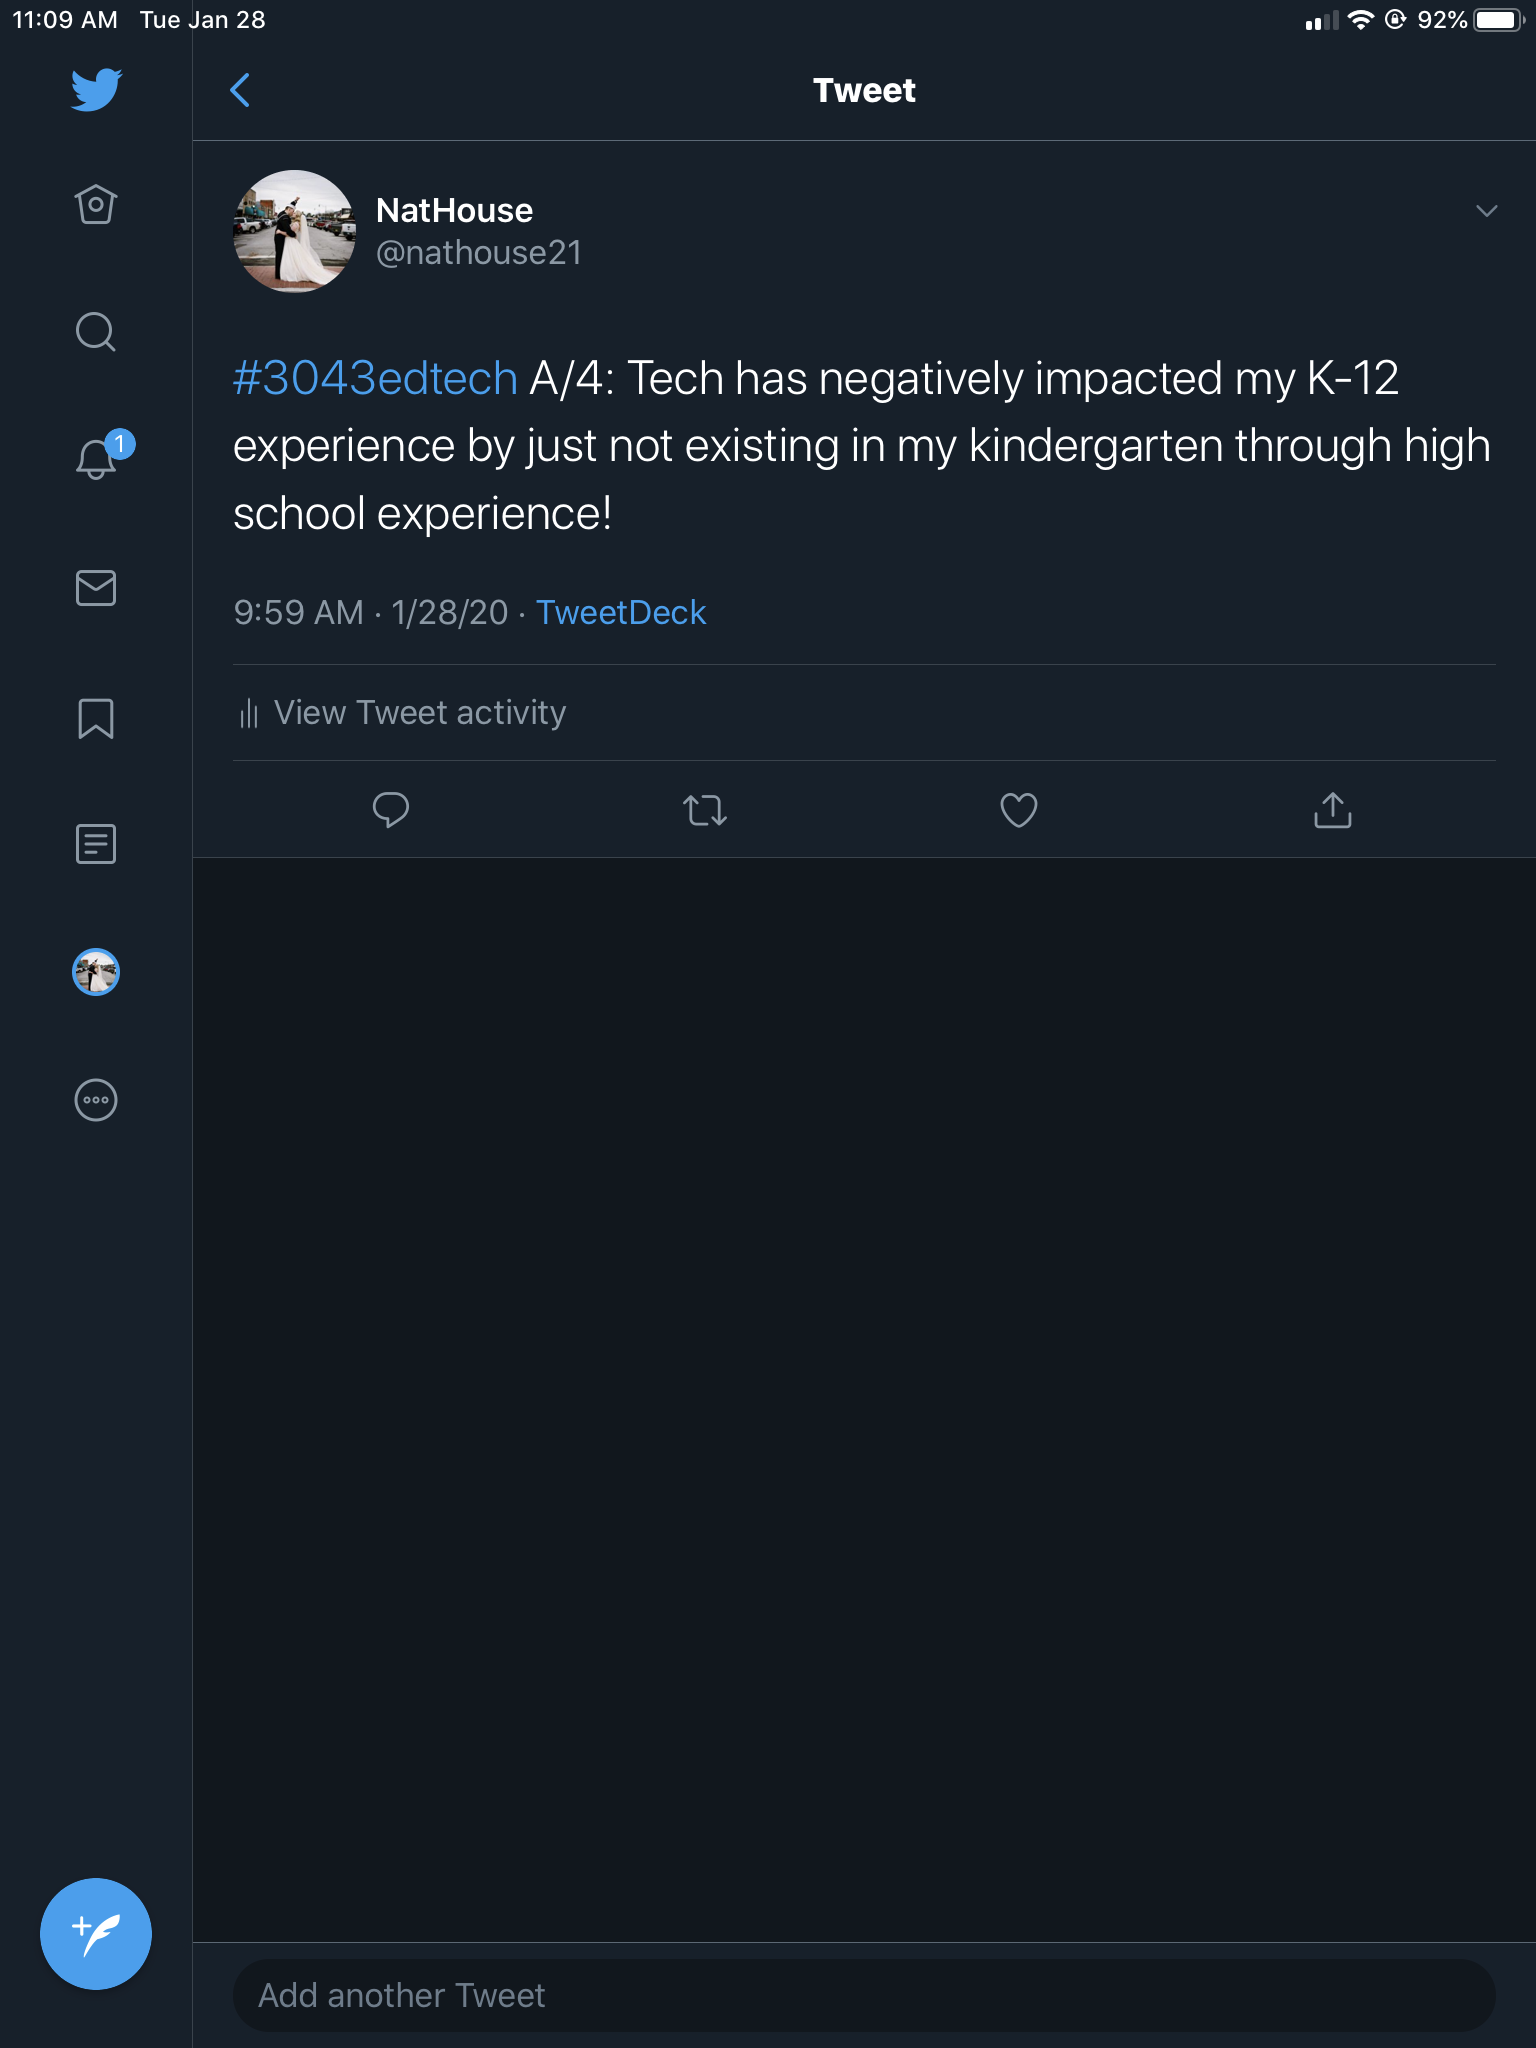Open the Search magnifier in sidebar
Viewport: 1536px width, 2048px height.
(96, 332)
